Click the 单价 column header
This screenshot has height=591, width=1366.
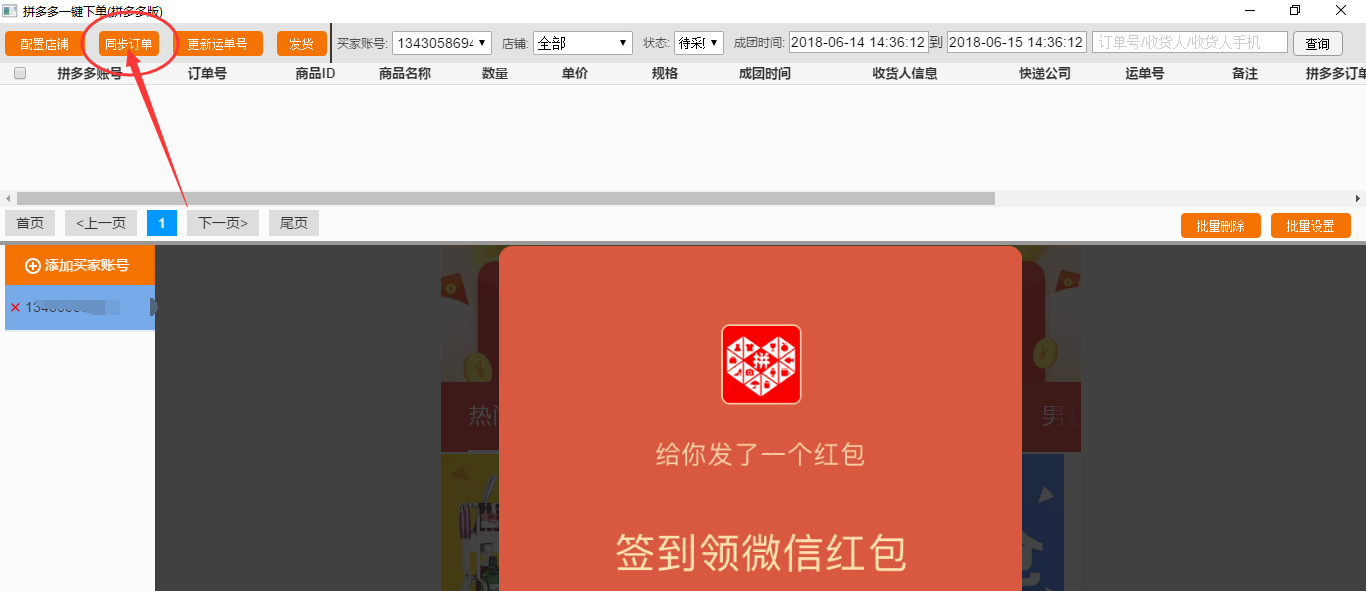(x=575, y=73)
